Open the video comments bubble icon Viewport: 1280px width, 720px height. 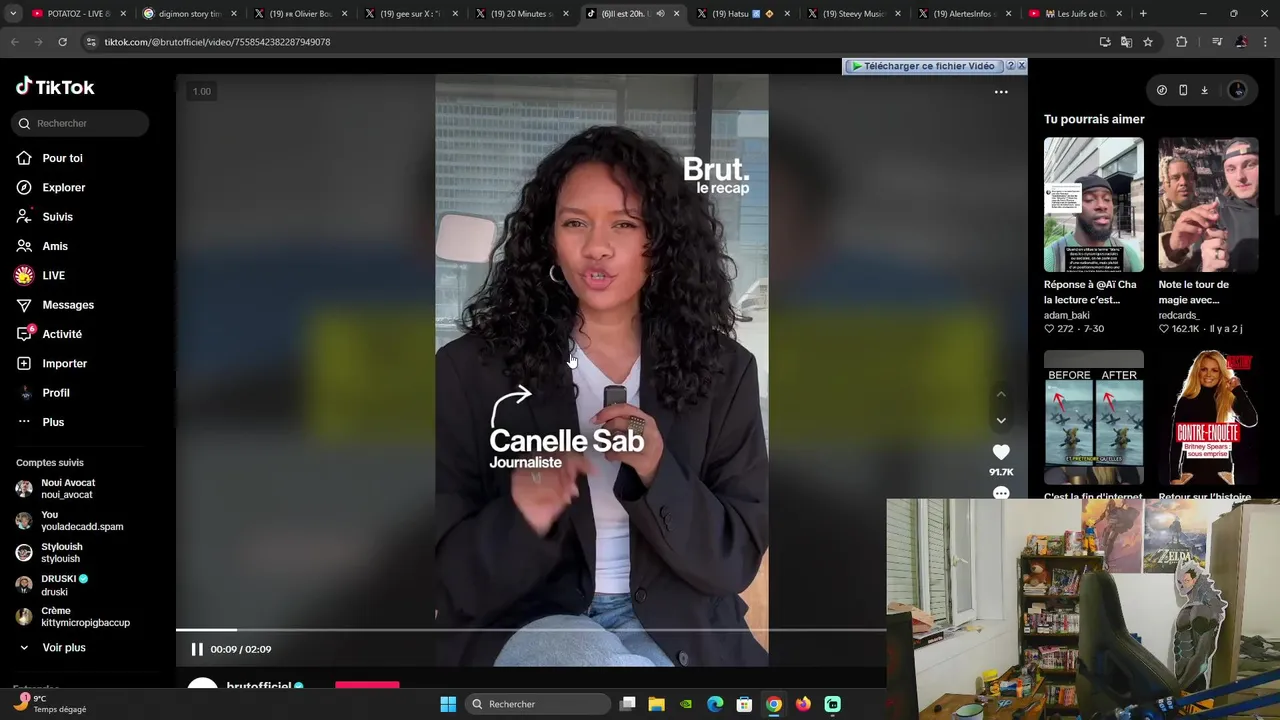pos(1001,493)
